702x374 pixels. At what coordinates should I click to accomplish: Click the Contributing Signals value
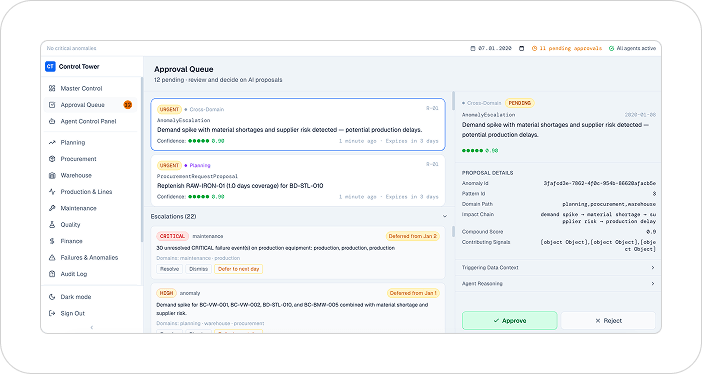click(599, 245)
